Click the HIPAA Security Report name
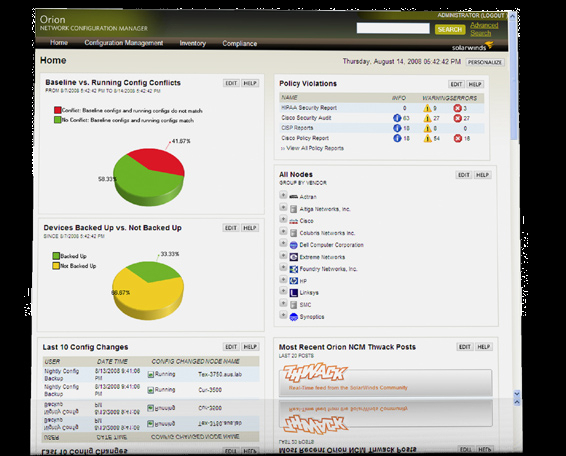Screen dimensions: 566x456 309,108
